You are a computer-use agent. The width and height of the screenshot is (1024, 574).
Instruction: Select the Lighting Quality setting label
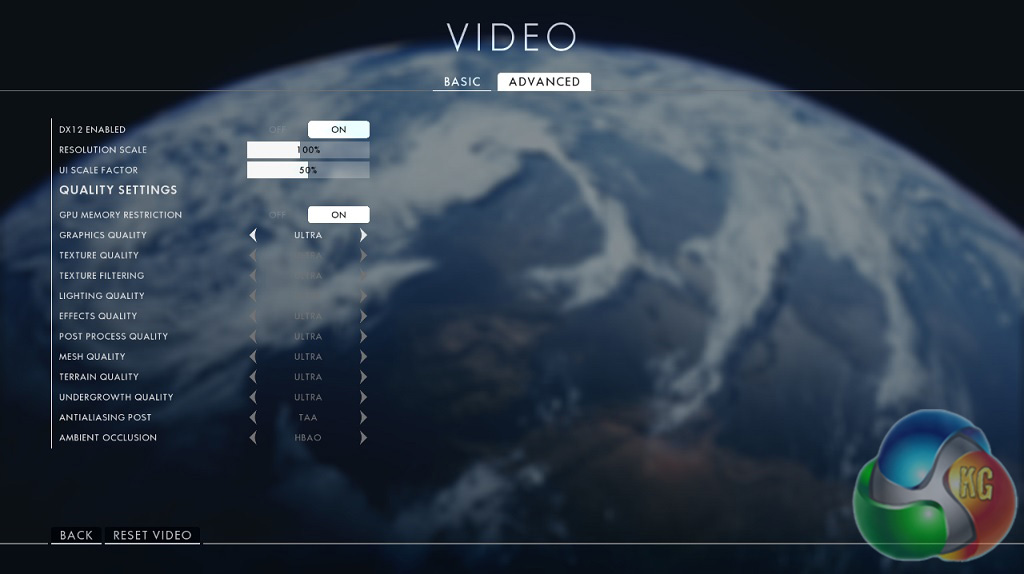click(102, 296)
